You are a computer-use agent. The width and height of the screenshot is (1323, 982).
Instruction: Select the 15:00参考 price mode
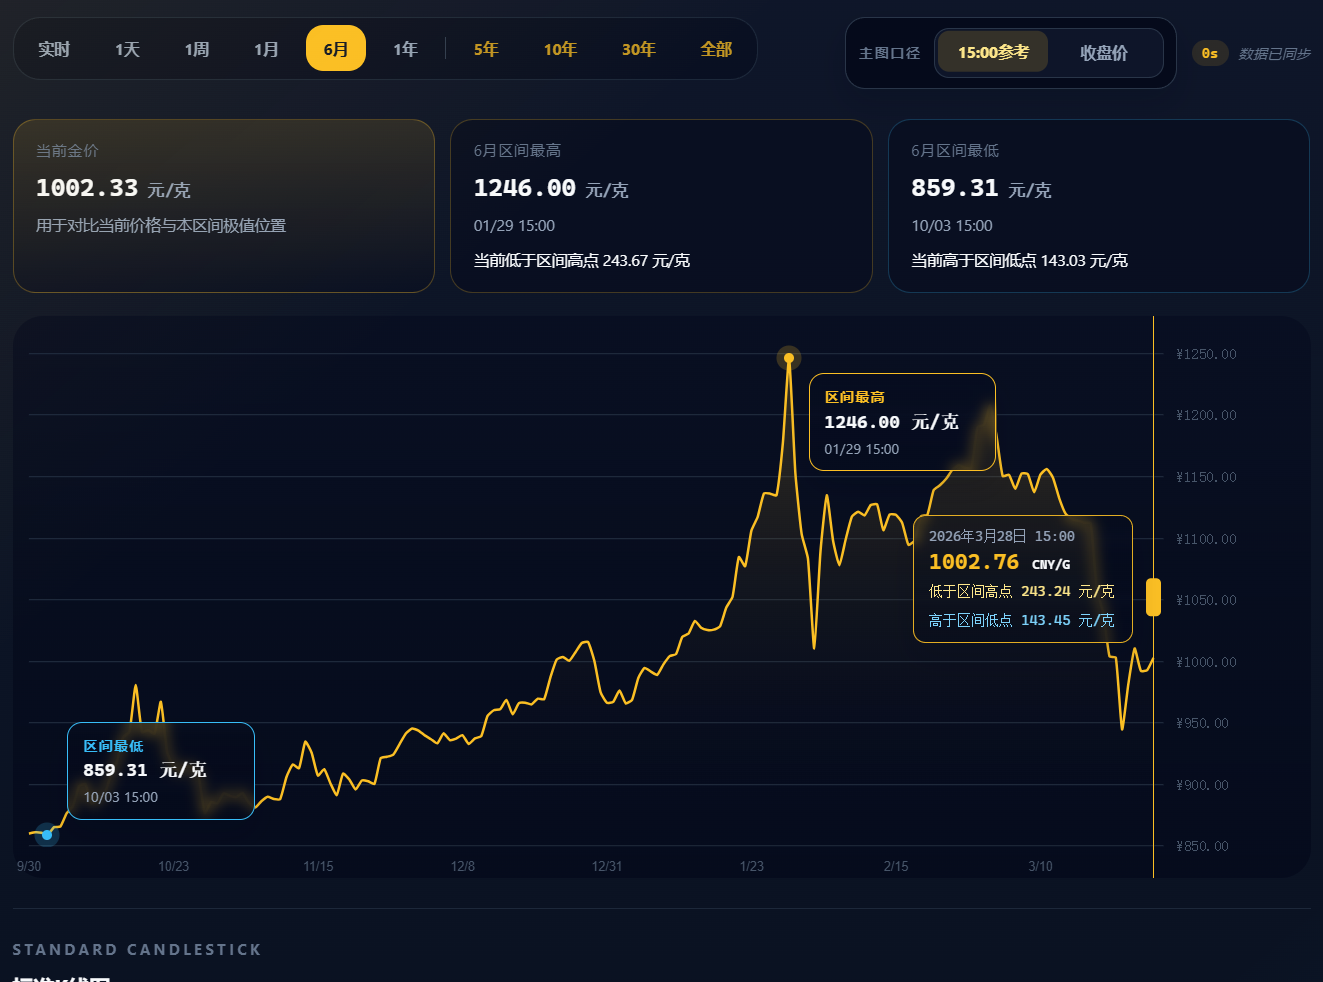coord(991,52)
